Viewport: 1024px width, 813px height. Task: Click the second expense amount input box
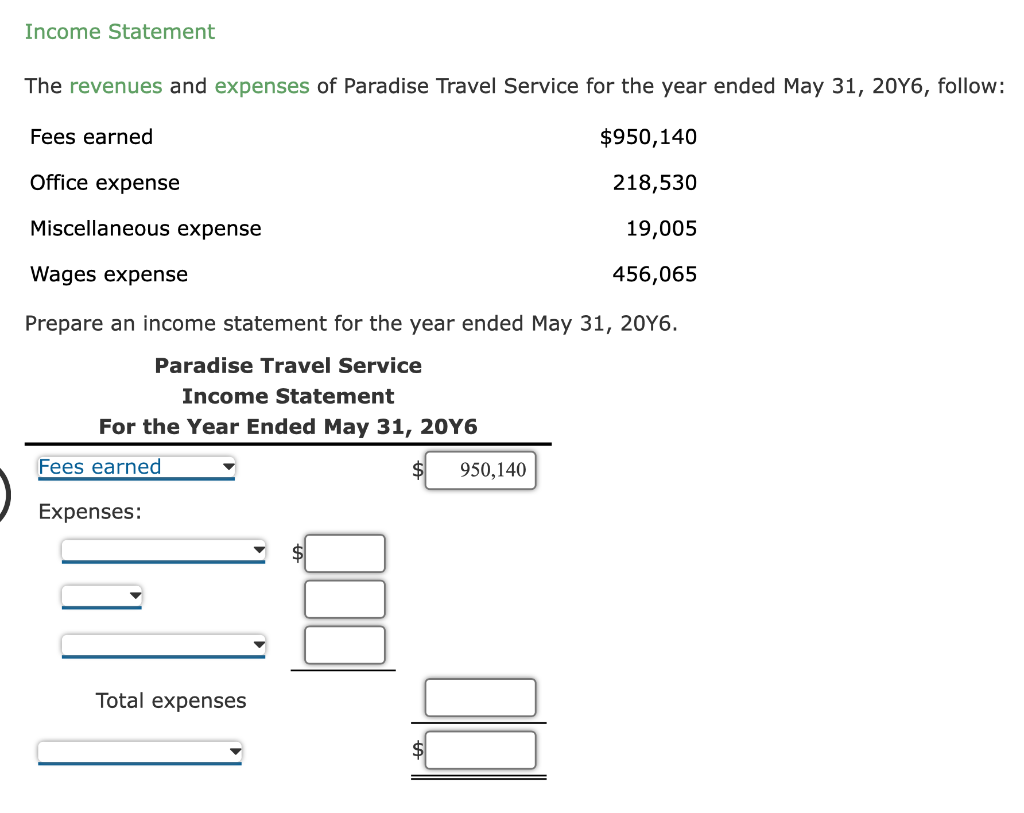click(x=344, y=599)
